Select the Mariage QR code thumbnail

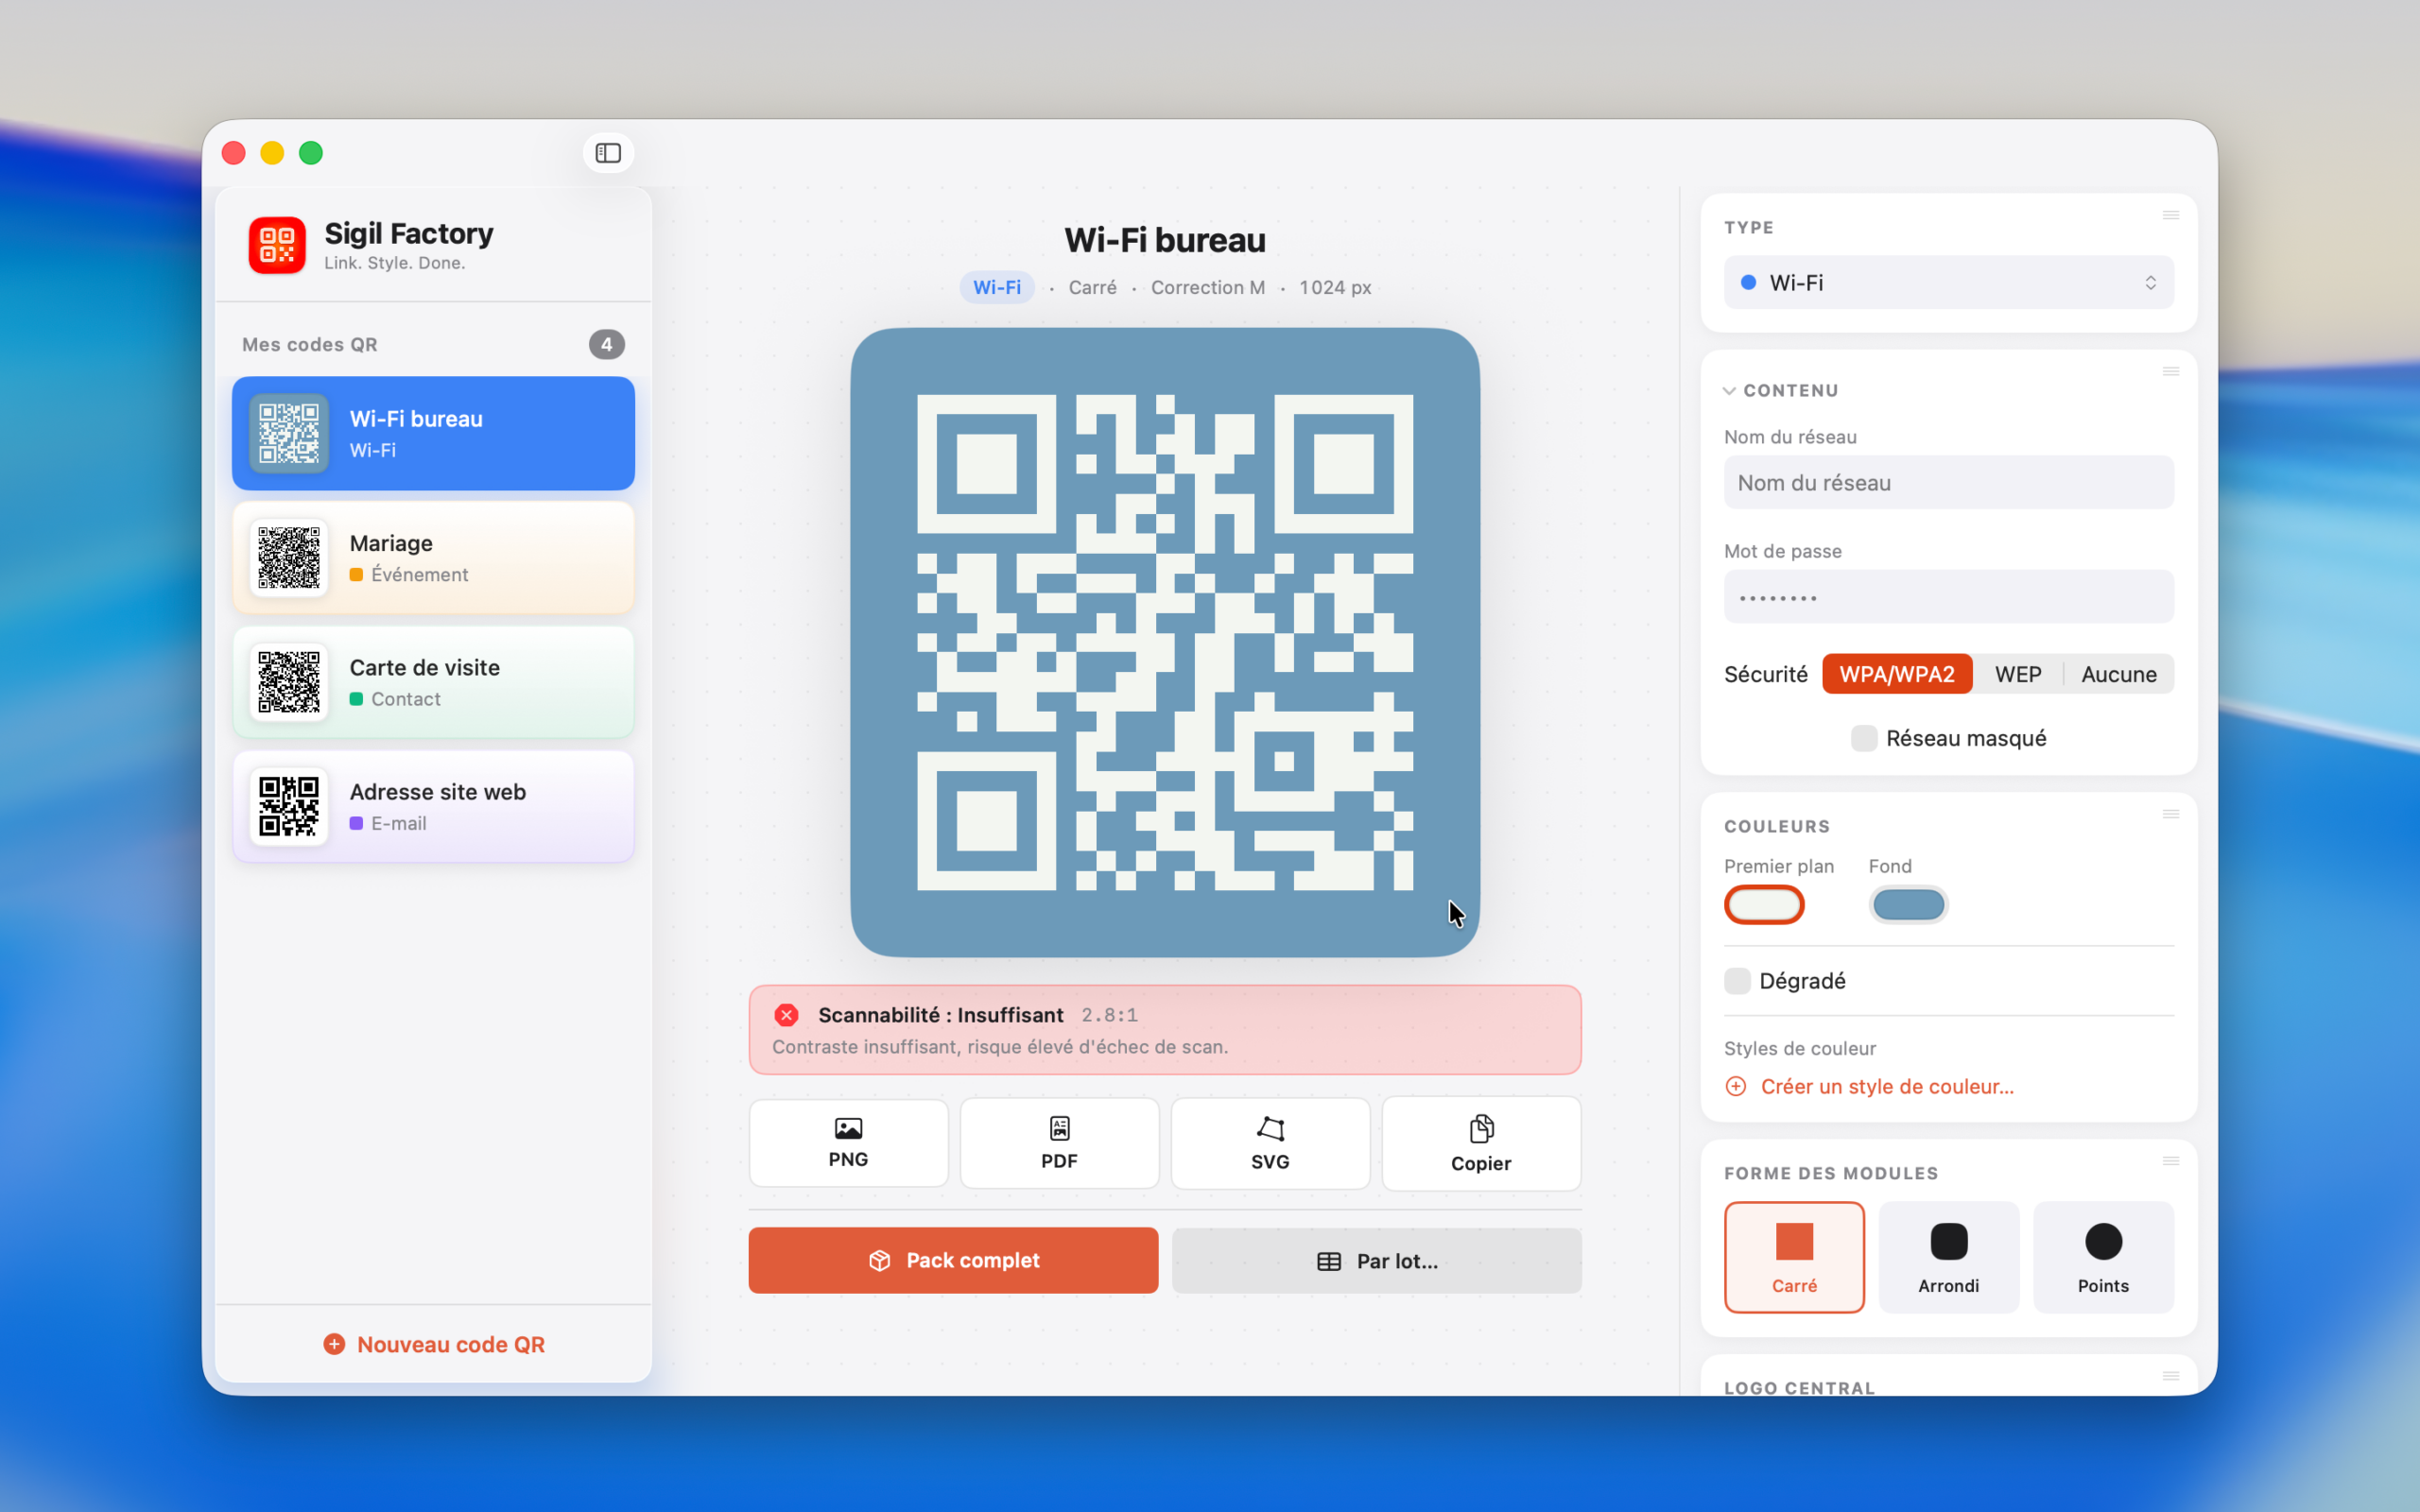coord(289,558)
